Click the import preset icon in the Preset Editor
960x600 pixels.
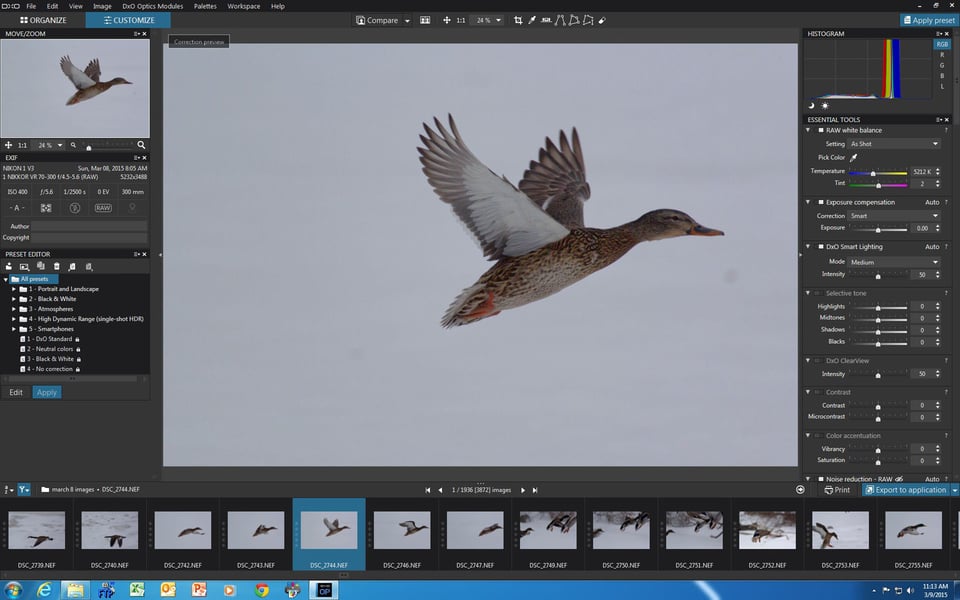(72, 266)
